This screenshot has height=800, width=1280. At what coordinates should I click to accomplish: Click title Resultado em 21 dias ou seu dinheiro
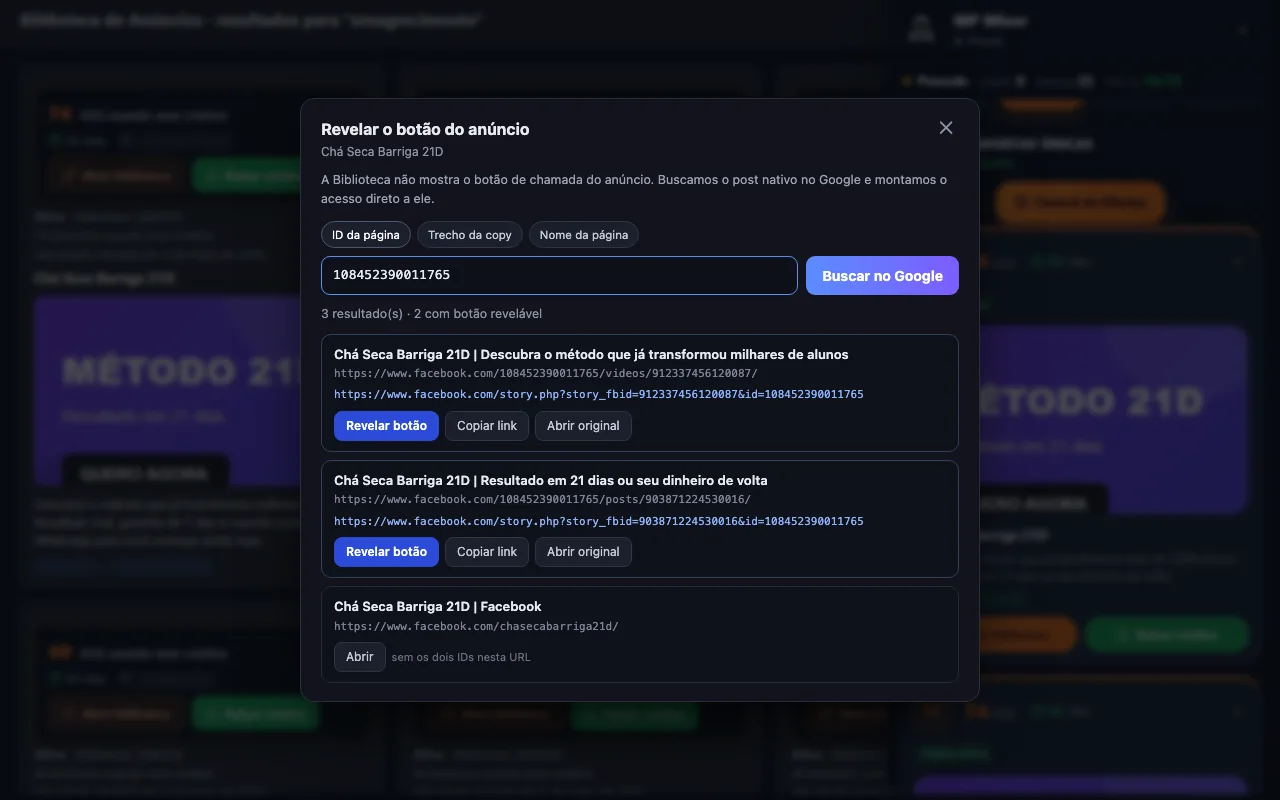(x=551, y=481)
